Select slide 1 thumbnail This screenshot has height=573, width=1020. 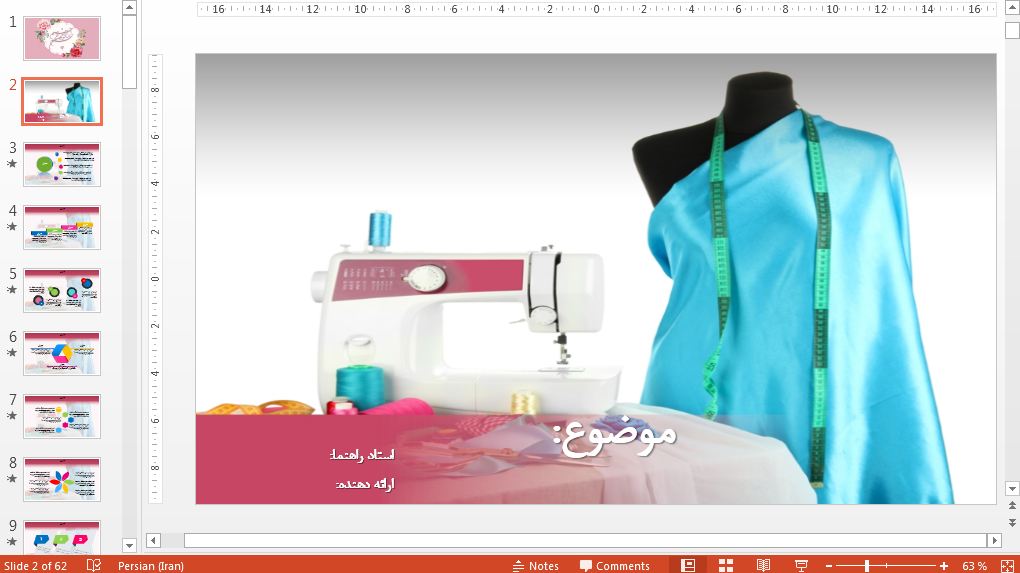pos(62,38)
